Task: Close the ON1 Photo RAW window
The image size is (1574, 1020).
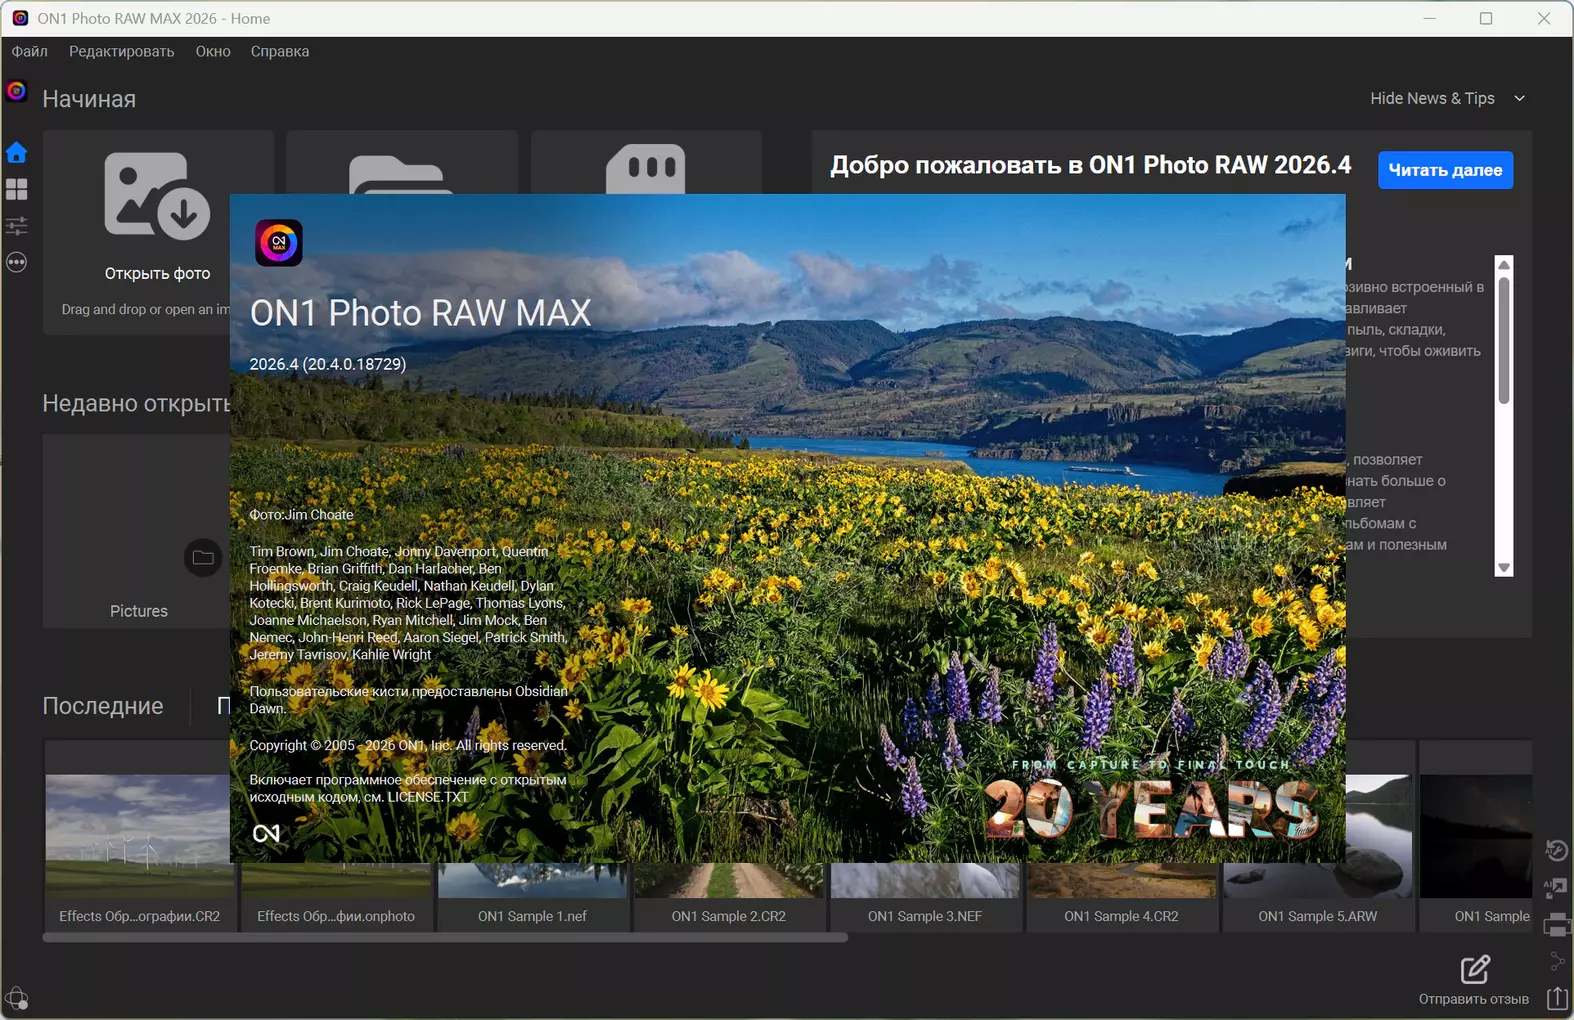Action: point(1544,18)
